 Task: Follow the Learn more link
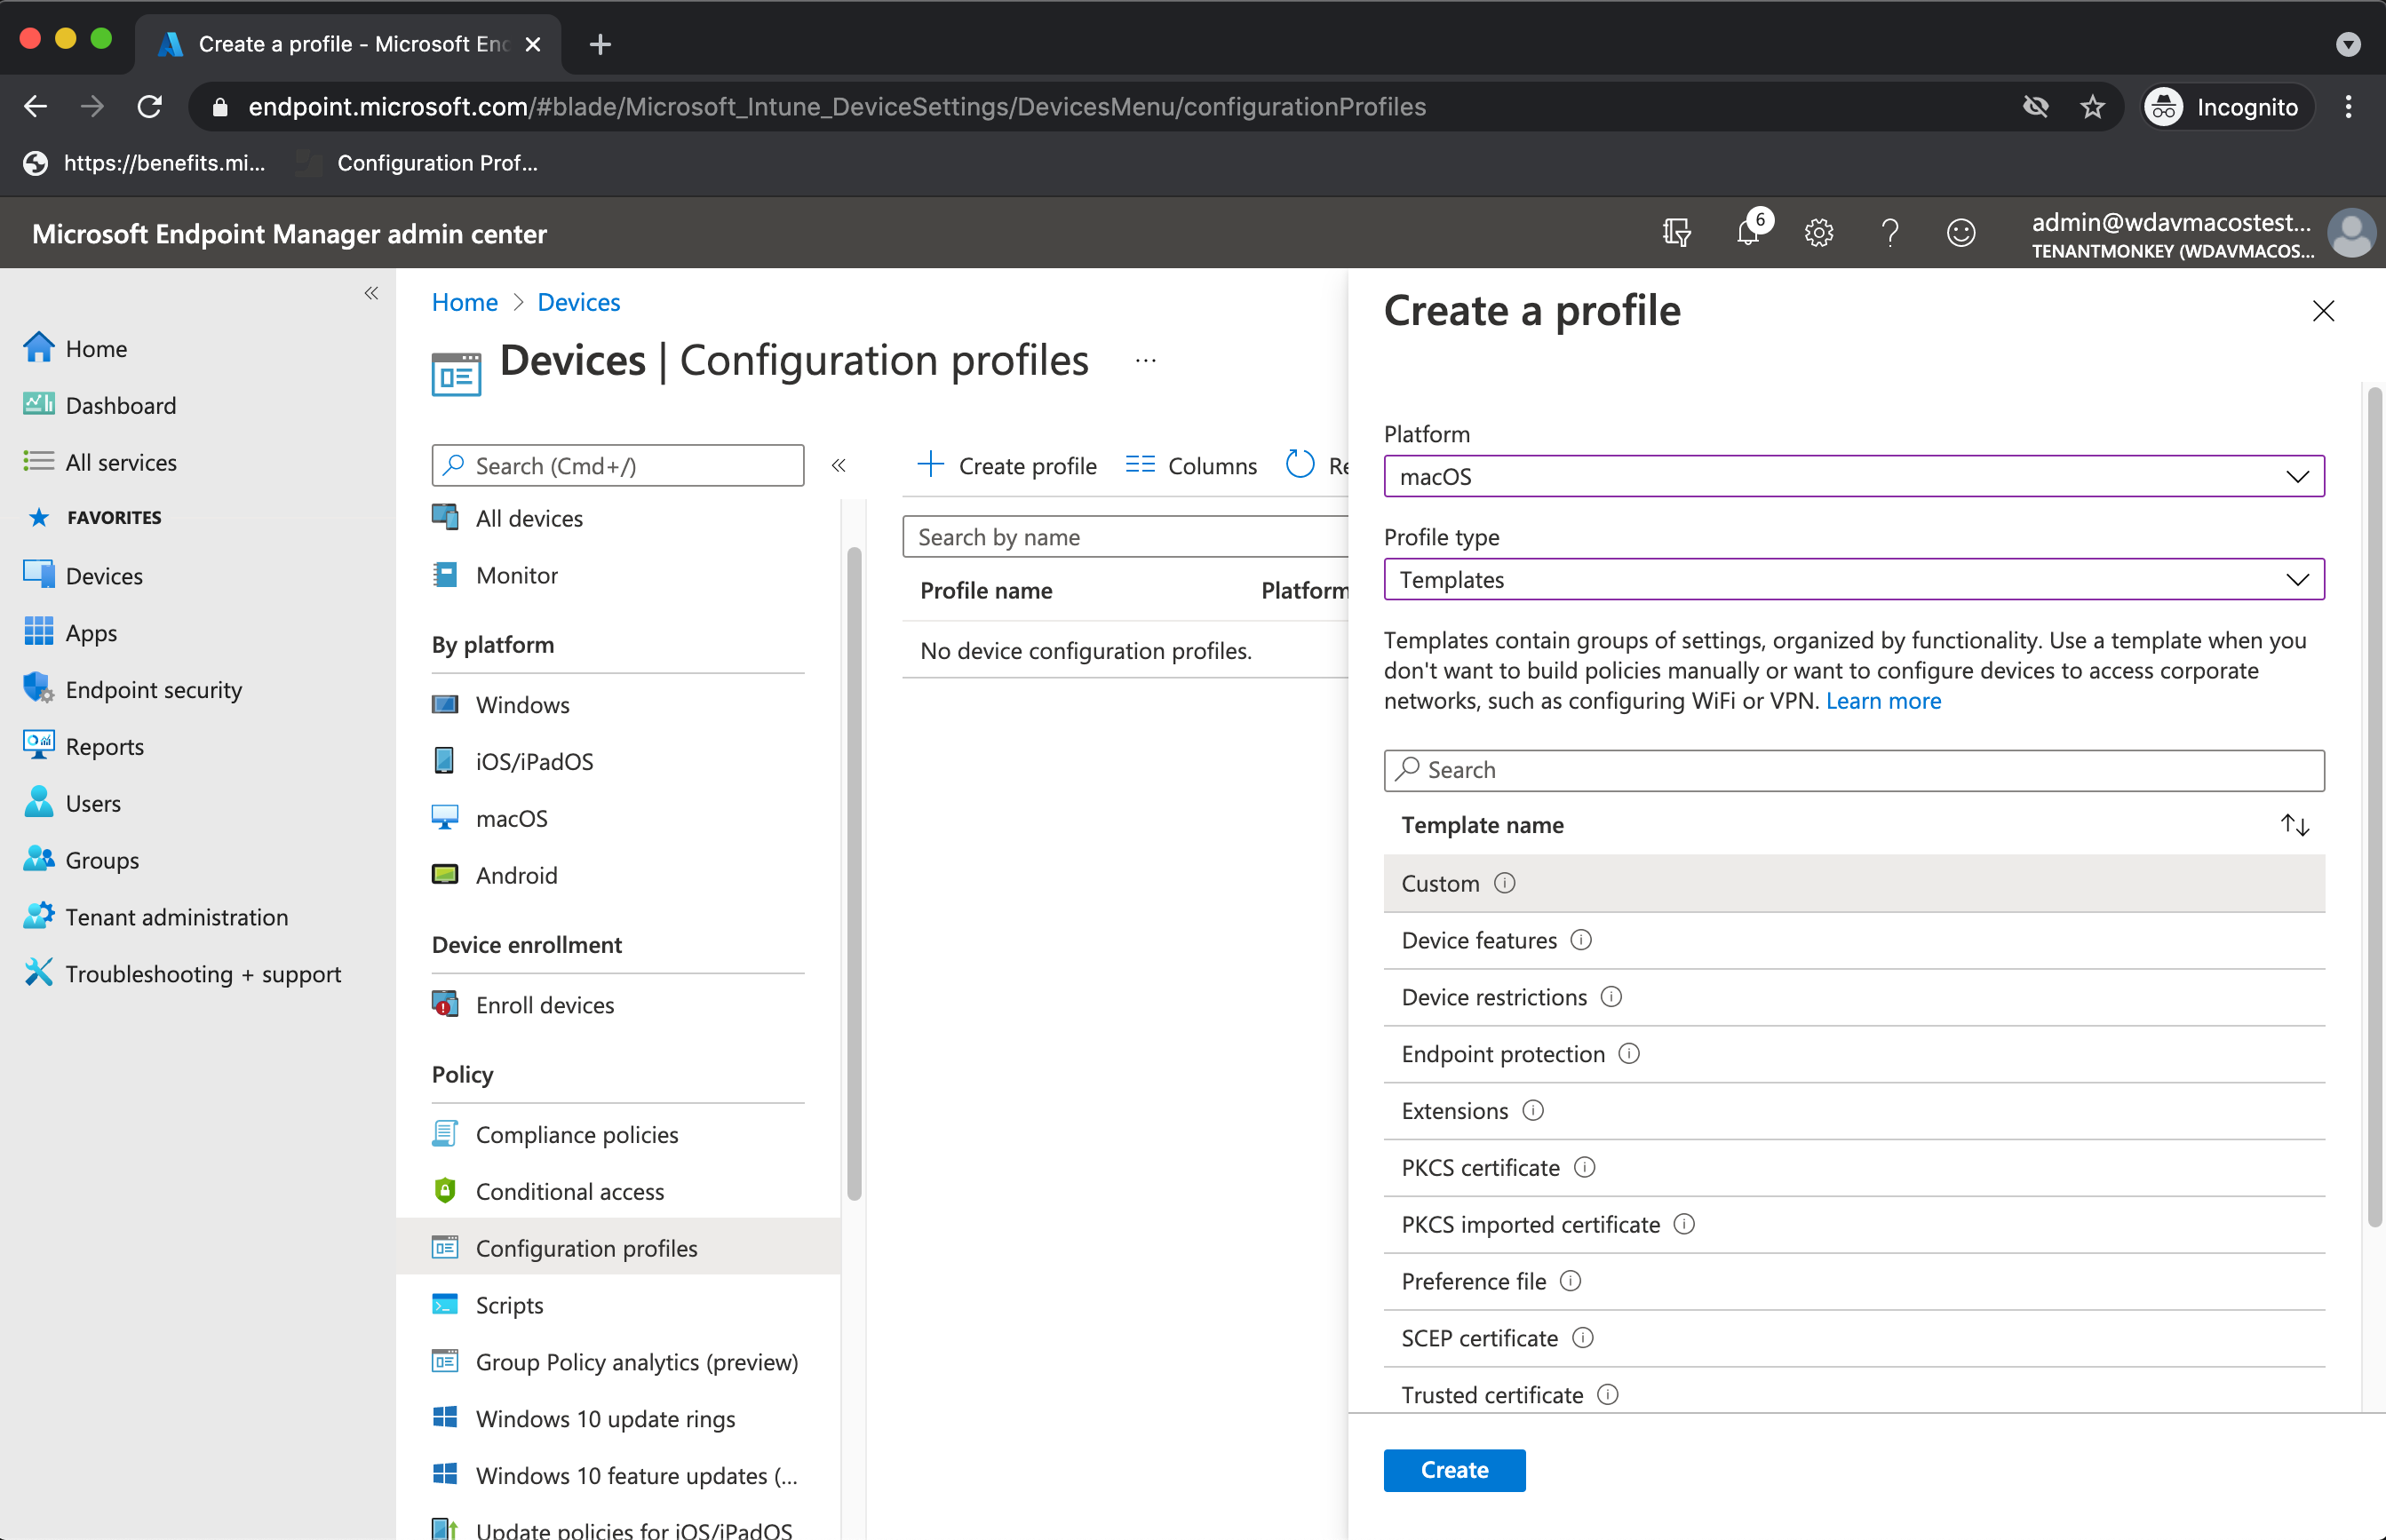coord(1883,700)
